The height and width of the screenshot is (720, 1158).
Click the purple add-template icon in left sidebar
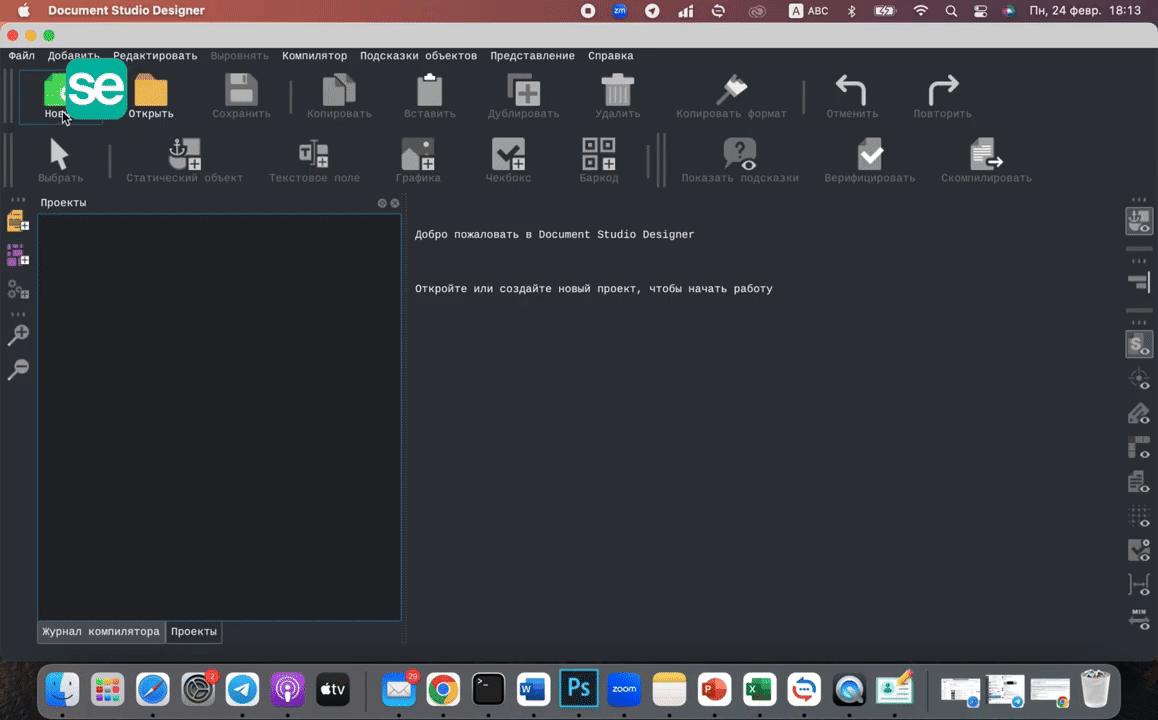18,255
